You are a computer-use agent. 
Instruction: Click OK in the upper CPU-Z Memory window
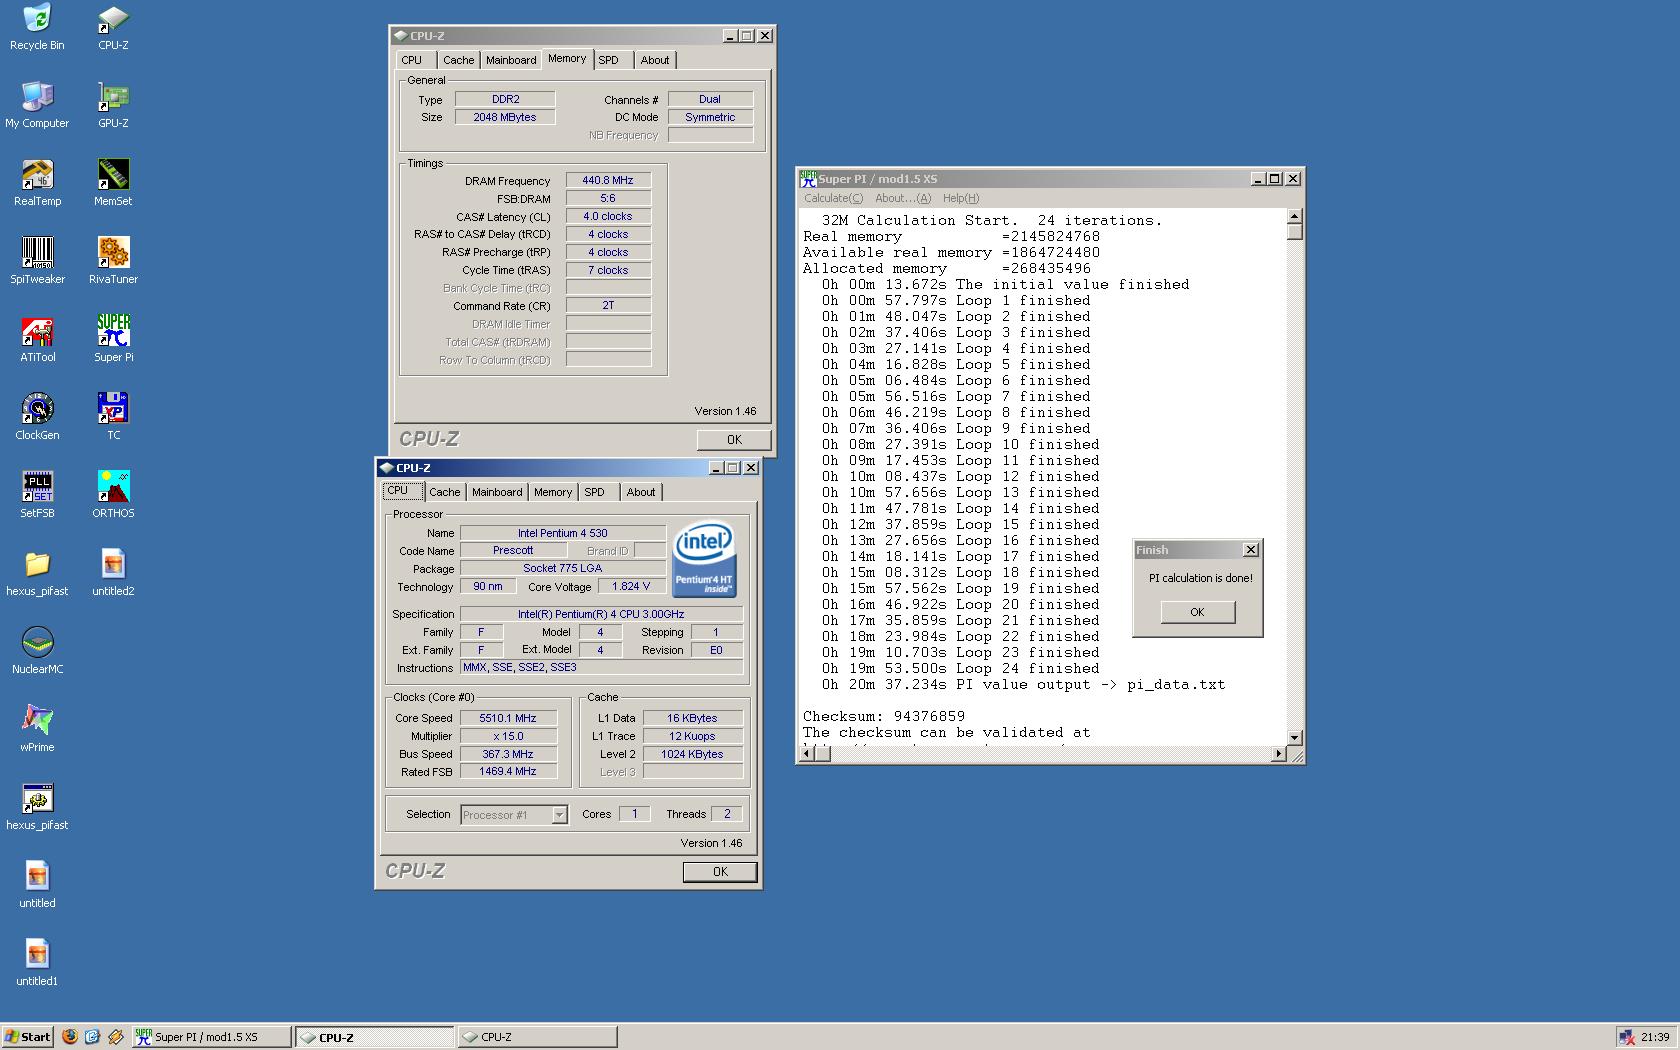pyautogui.click(x=734, y=440)
